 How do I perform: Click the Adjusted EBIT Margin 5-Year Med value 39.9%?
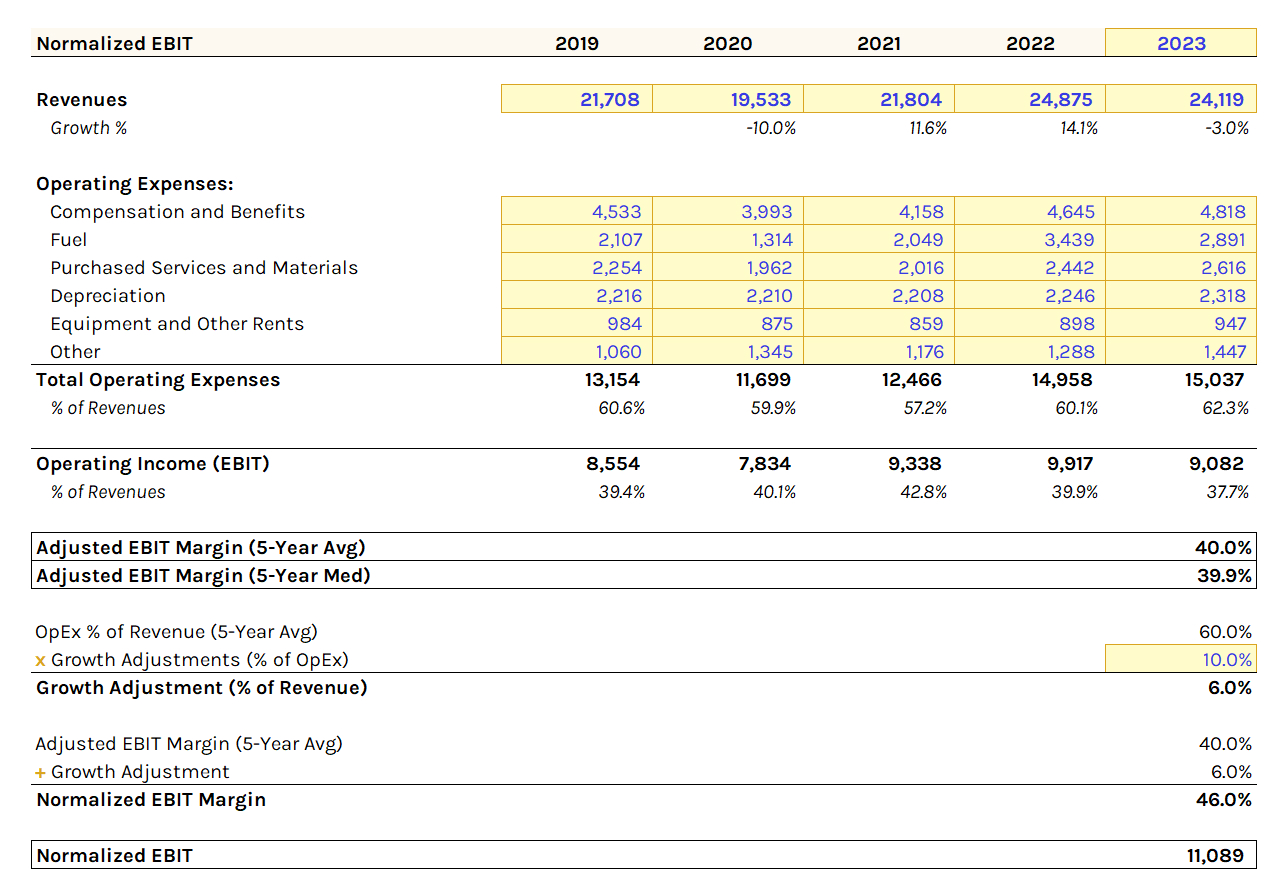(x=1226, y=575)
